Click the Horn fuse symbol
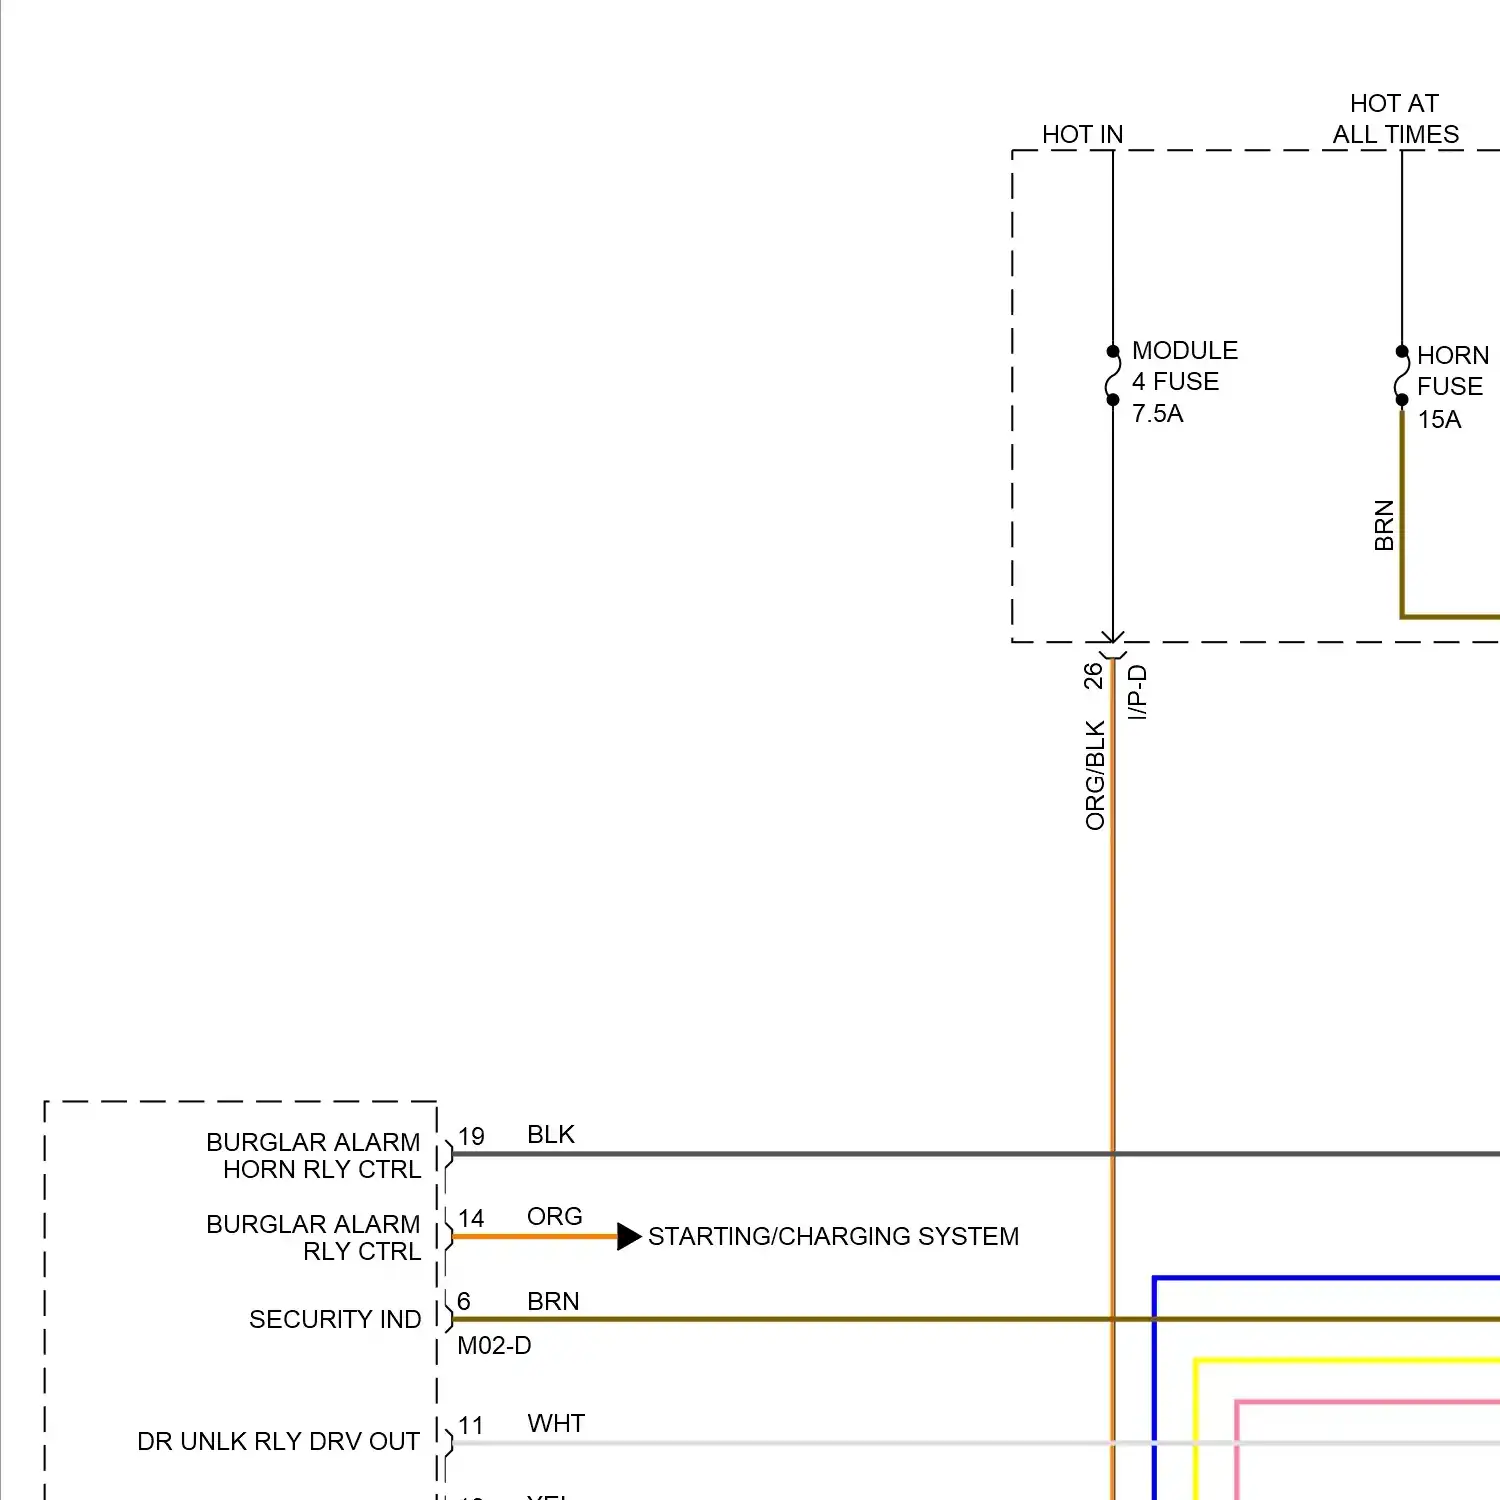Viewport: 1500px width, 1500px height. coord(1401,376)
